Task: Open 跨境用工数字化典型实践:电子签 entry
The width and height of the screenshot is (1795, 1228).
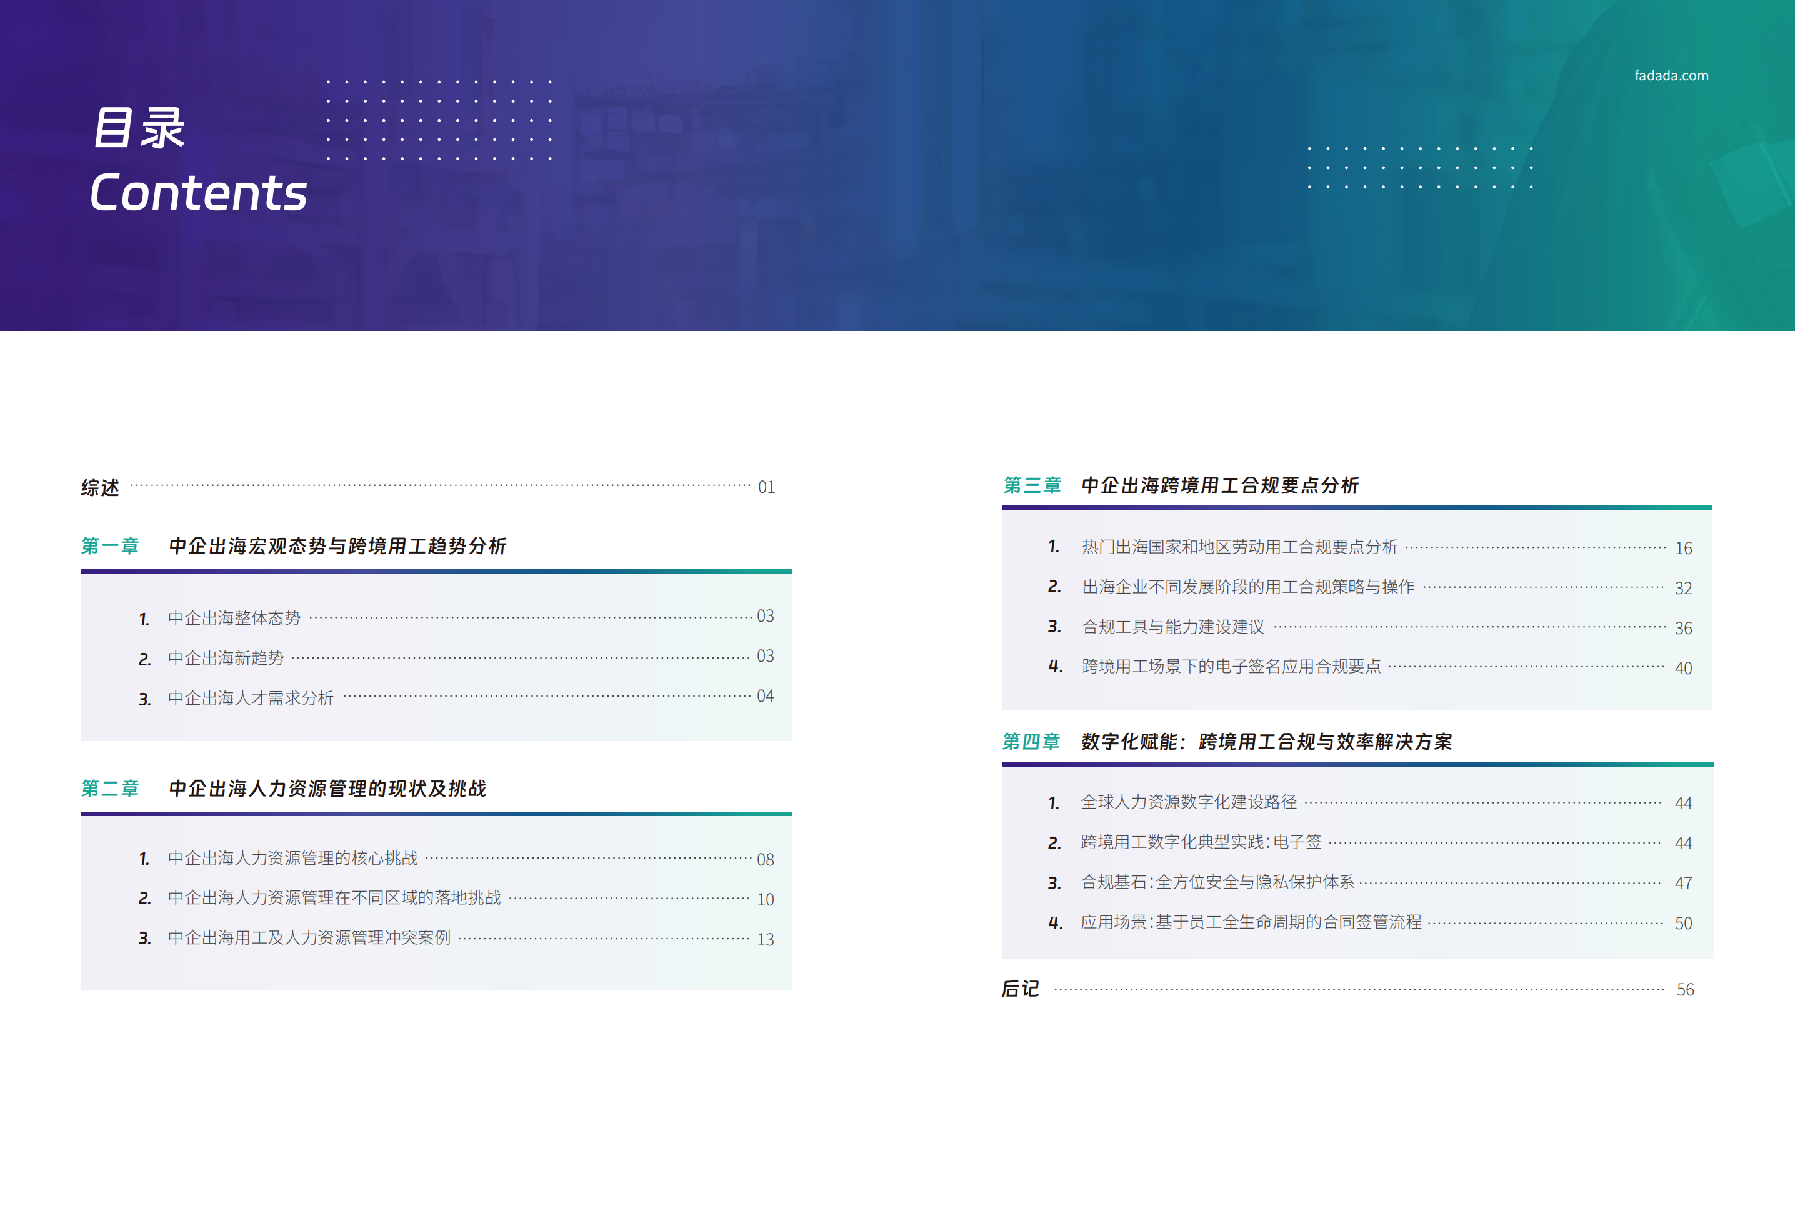Action: click(1201, 842)
